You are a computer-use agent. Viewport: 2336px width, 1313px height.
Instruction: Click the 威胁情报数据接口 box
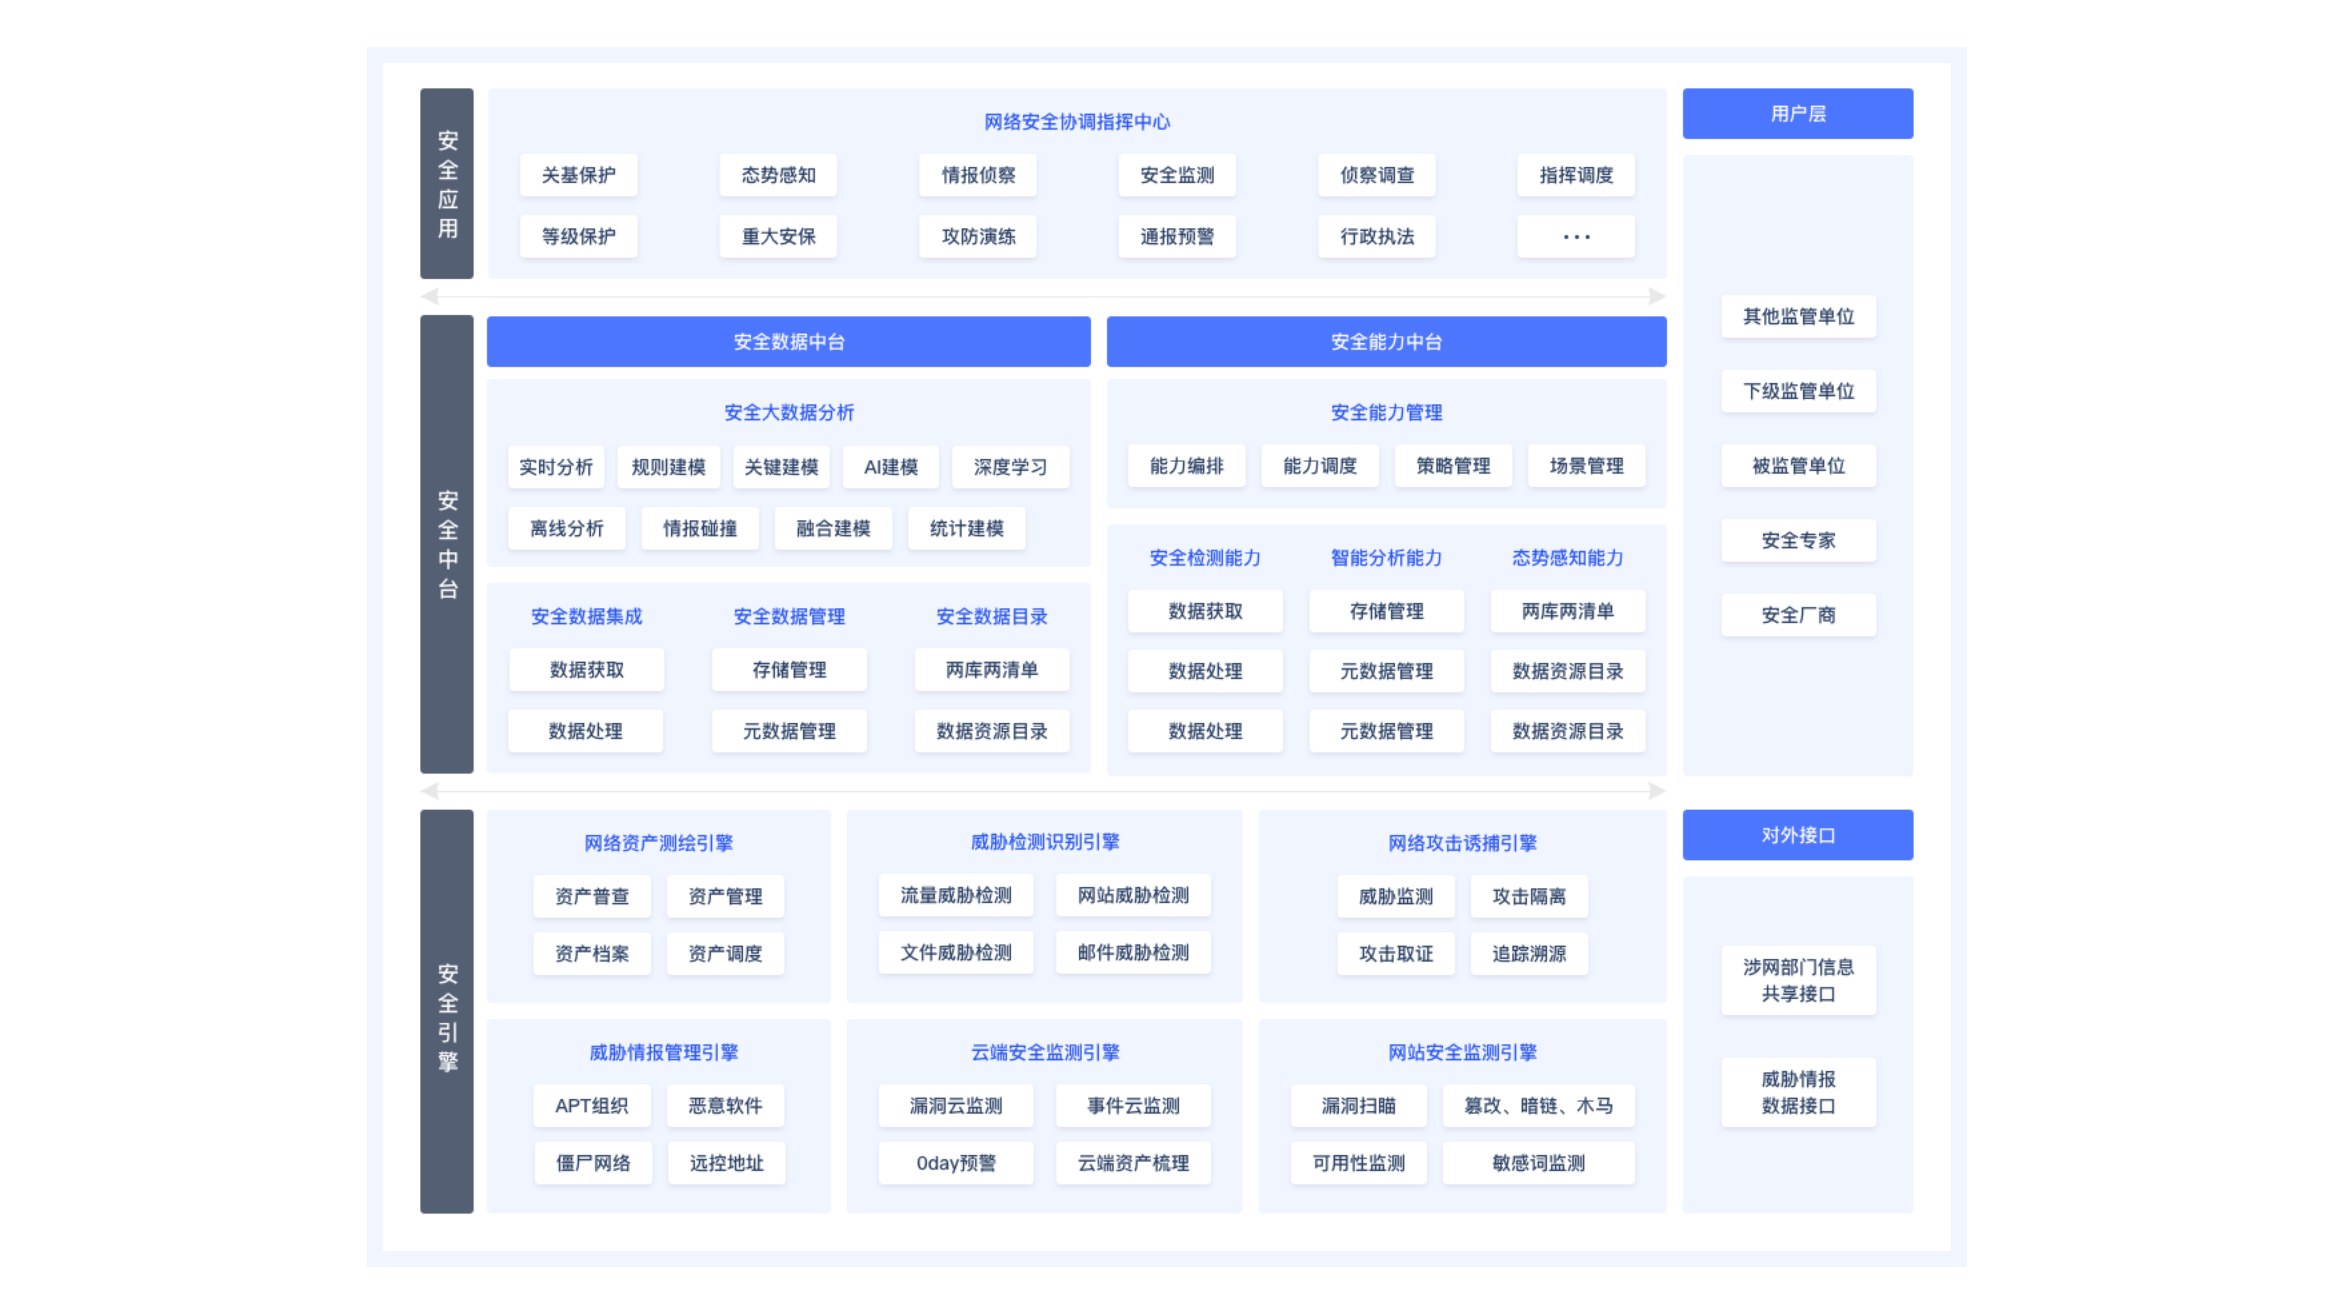1798,1092
